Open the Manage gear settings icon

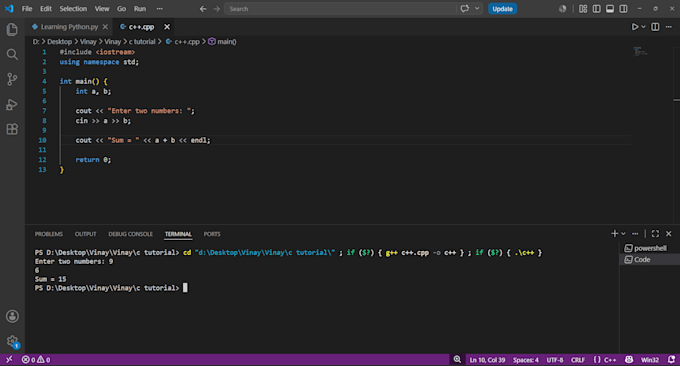(x=12, y=341)
